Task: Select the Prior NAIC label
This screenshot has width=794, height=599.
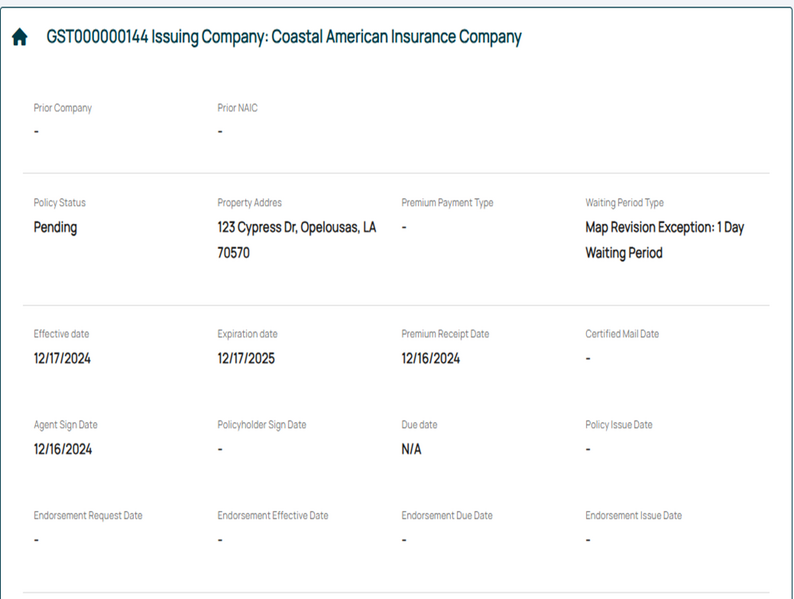Action: pos(237,108)
